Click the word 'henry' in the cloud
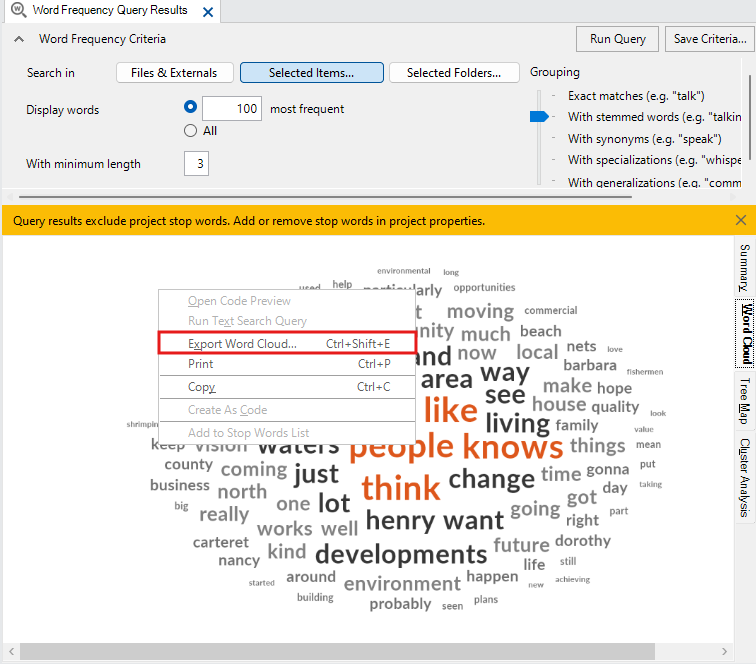 pos(400,521)
